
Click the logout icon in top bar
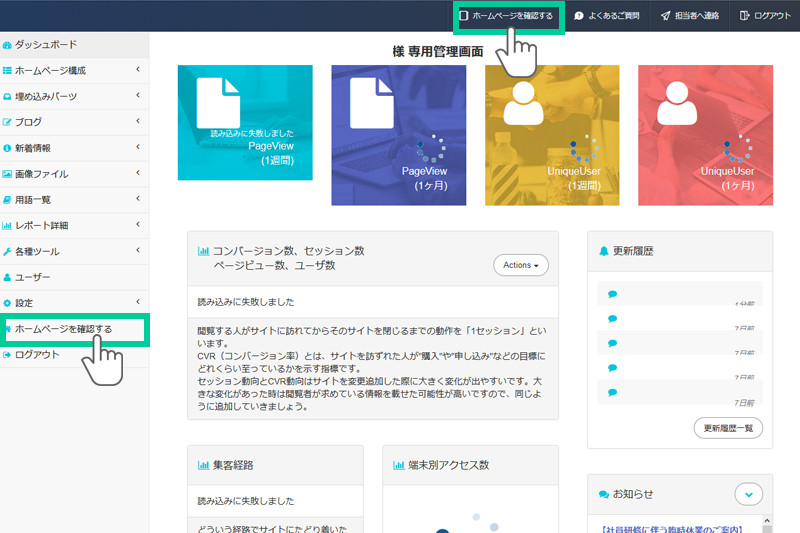[744, 16]
